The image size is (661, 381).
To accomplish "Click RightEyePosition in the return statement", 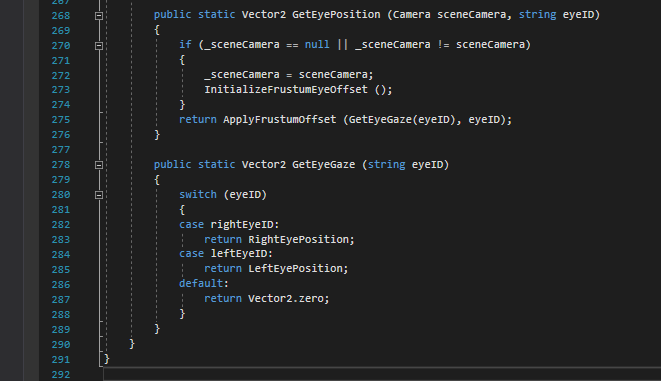I will click(x=298, y=239).
